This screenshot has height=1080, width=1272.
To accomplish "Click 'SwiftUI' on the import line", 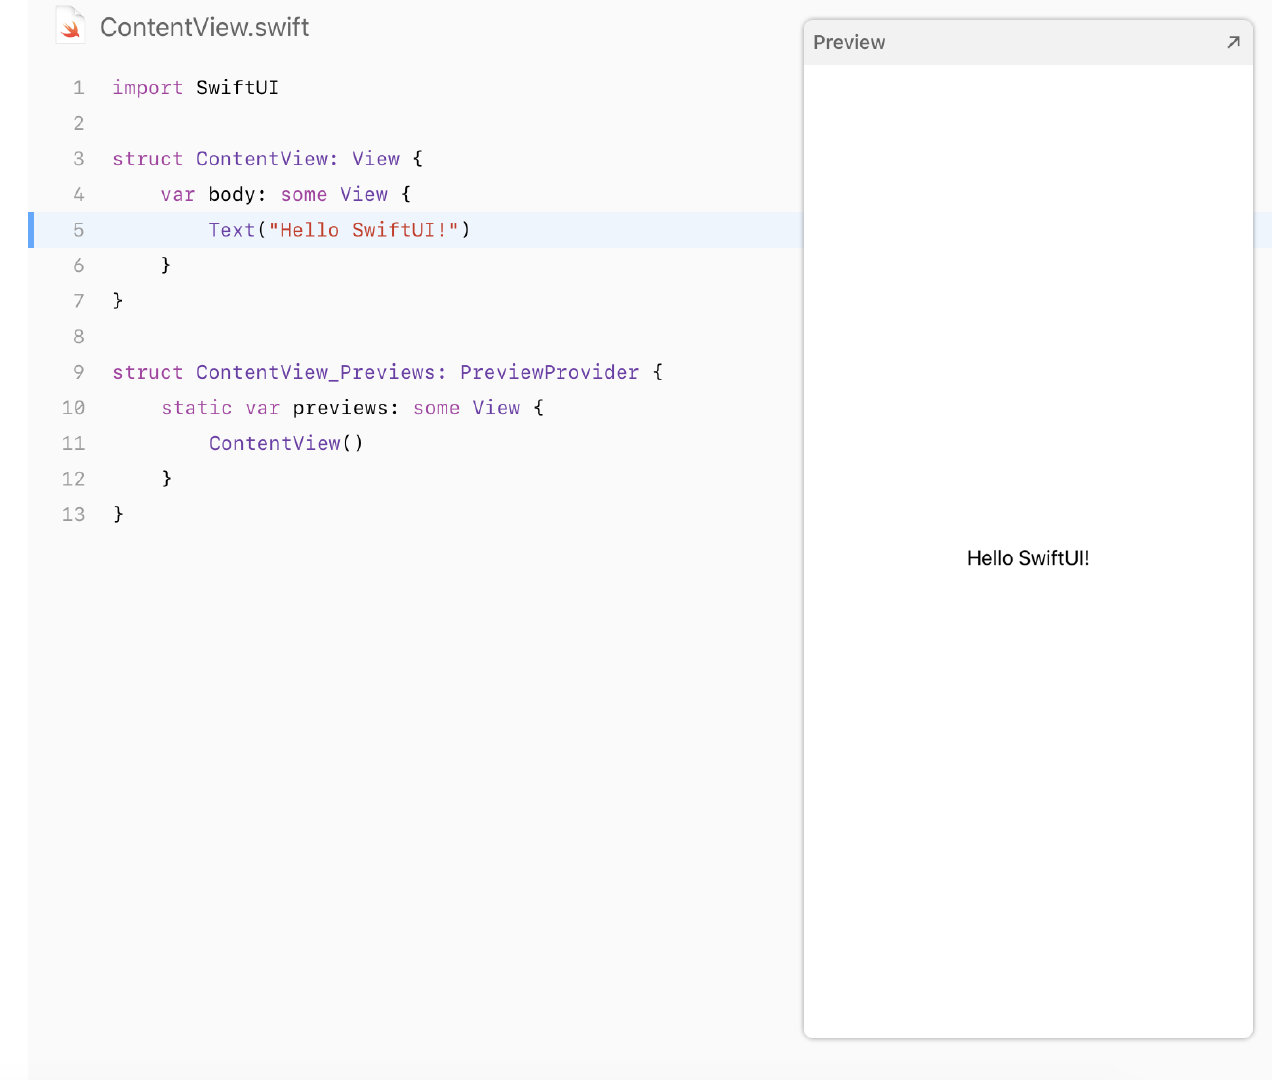I will (238, 88).
